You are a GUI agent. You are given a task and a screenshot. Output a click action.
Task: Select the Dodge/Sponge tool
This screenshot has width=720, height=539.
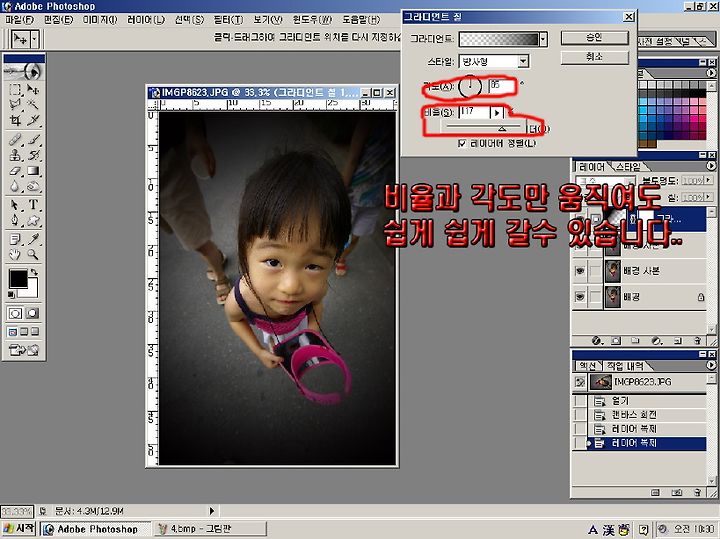(x=33, y=186)
